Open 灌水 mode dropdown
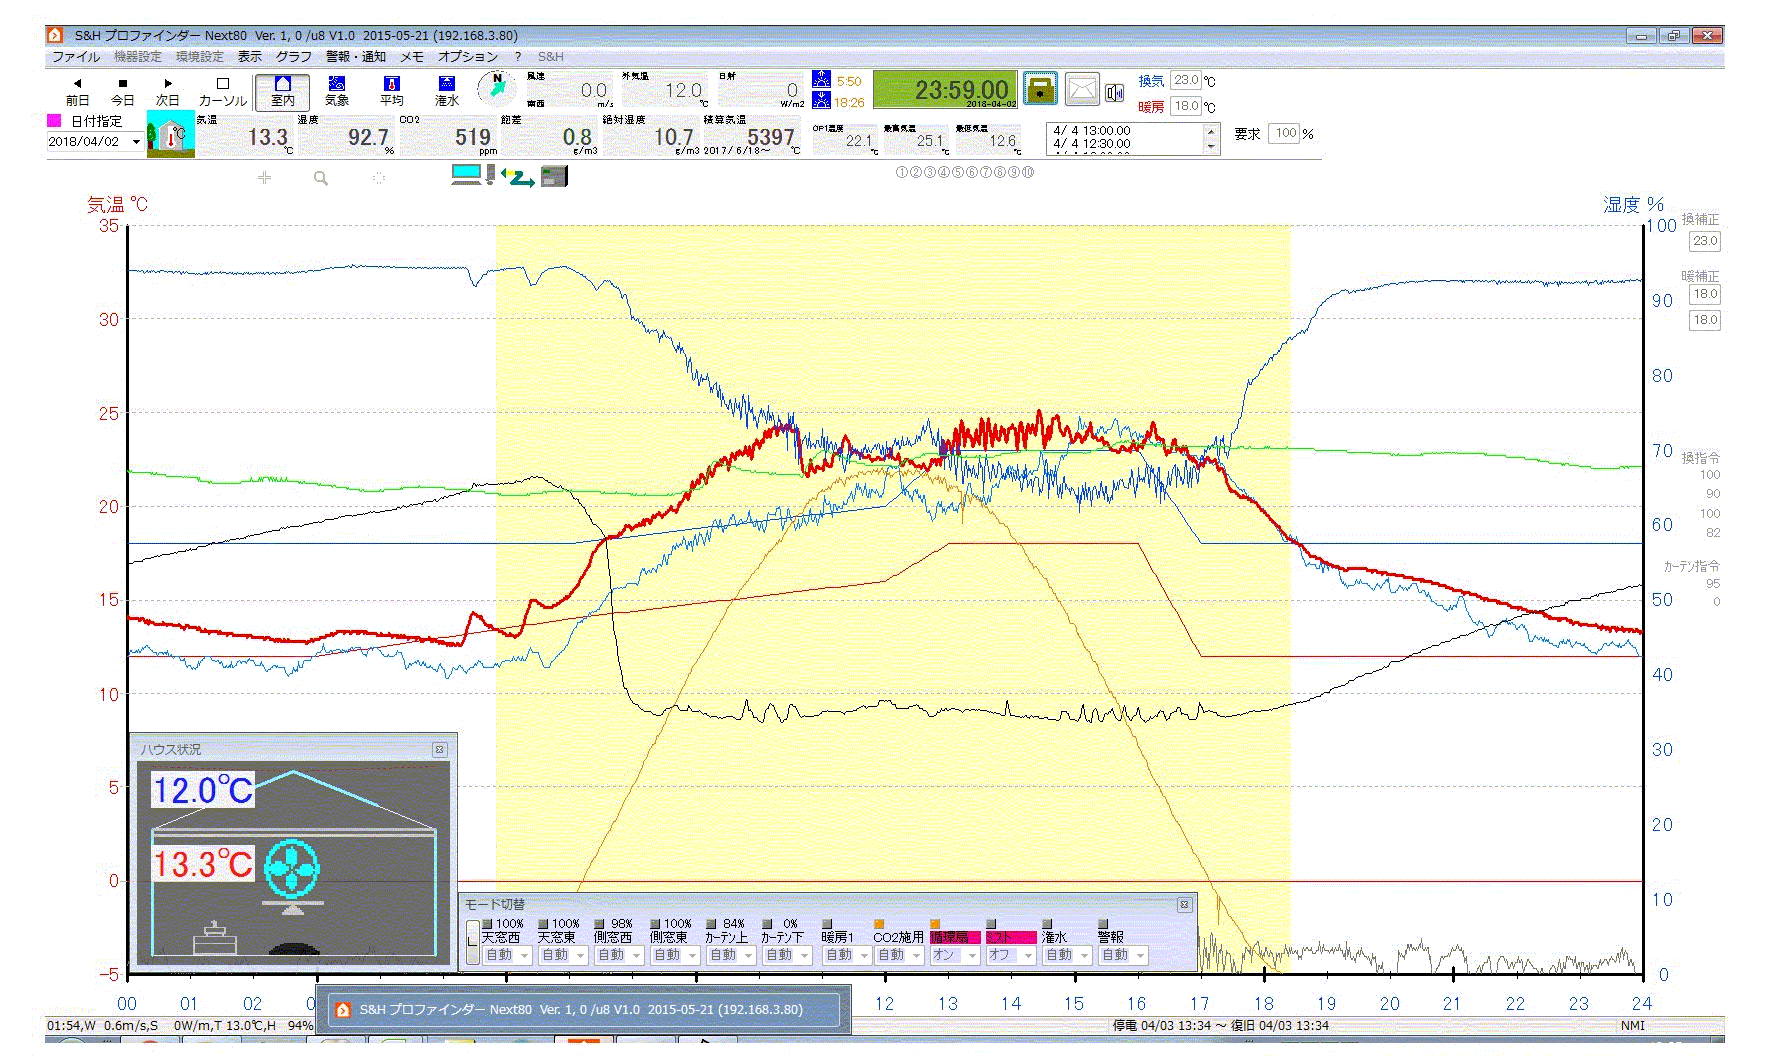This screenshot has width=1772, height=1063. pyautogui.click(x=1067, y=955)
